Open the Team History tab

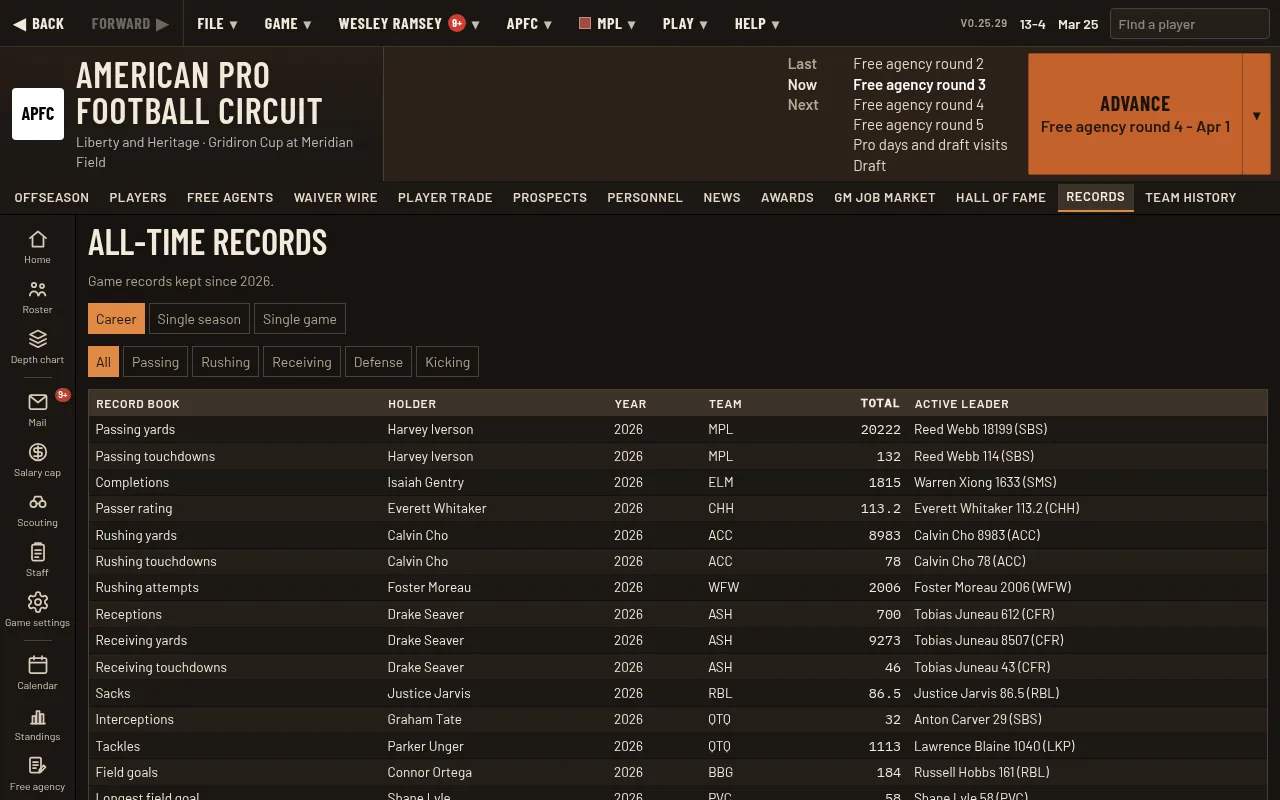[1190, 197]
